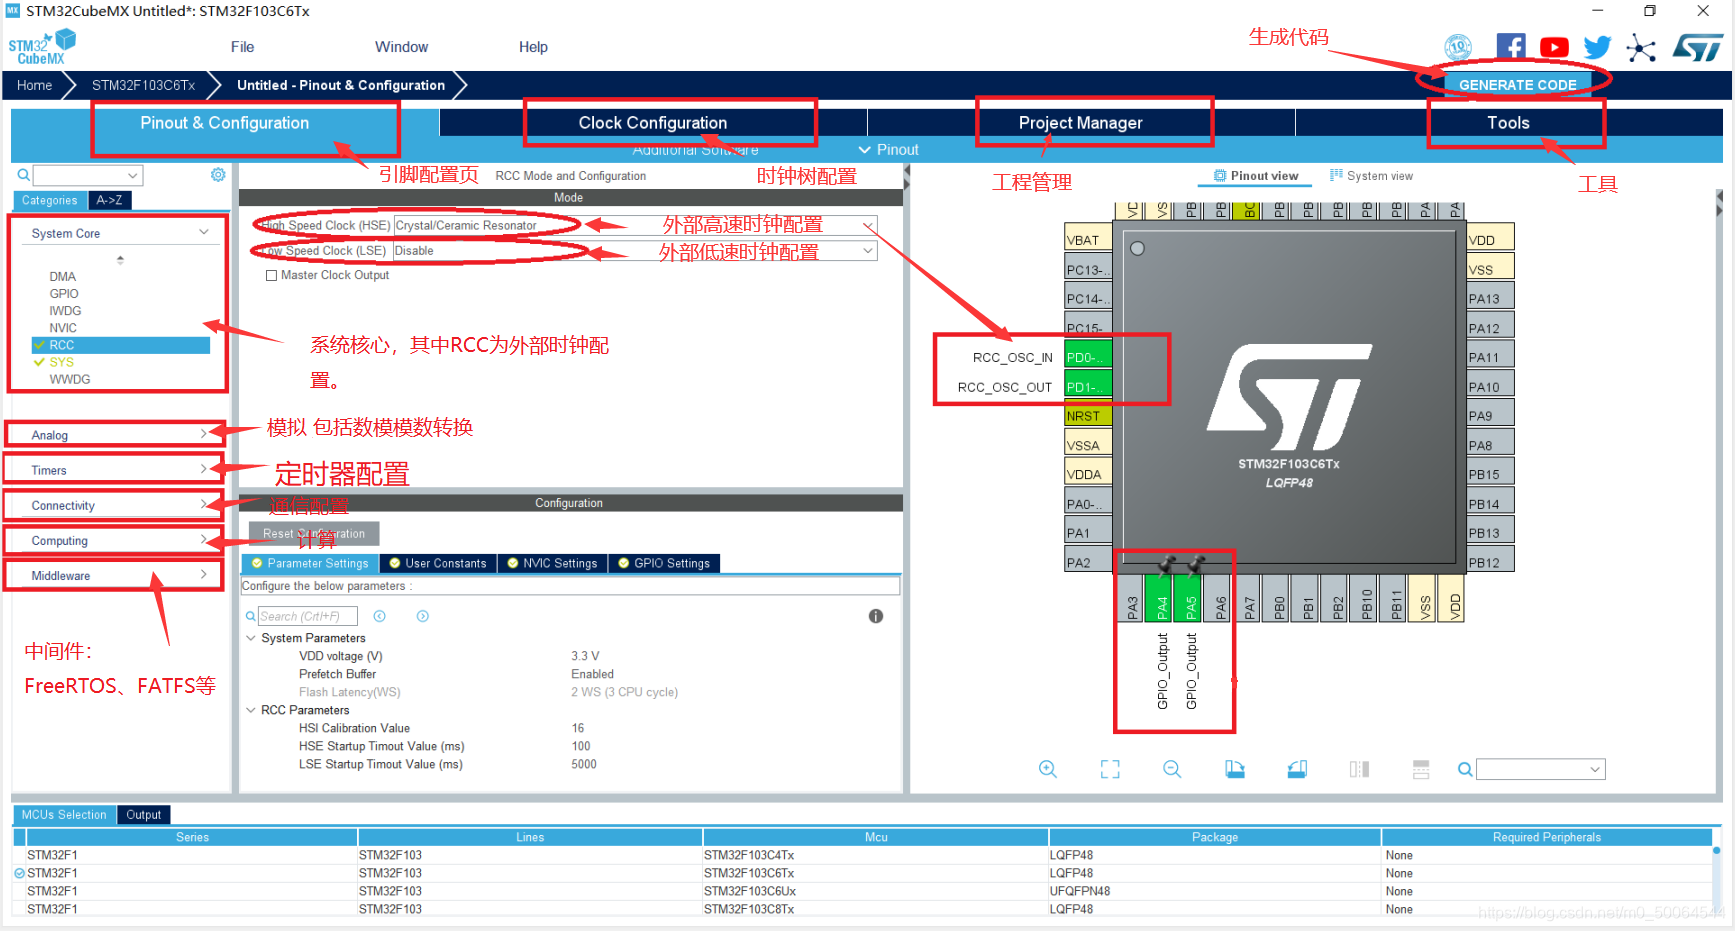Switch to the Output tab
The width and height of the screenshot is (1735, 931).
coord(143,815)
